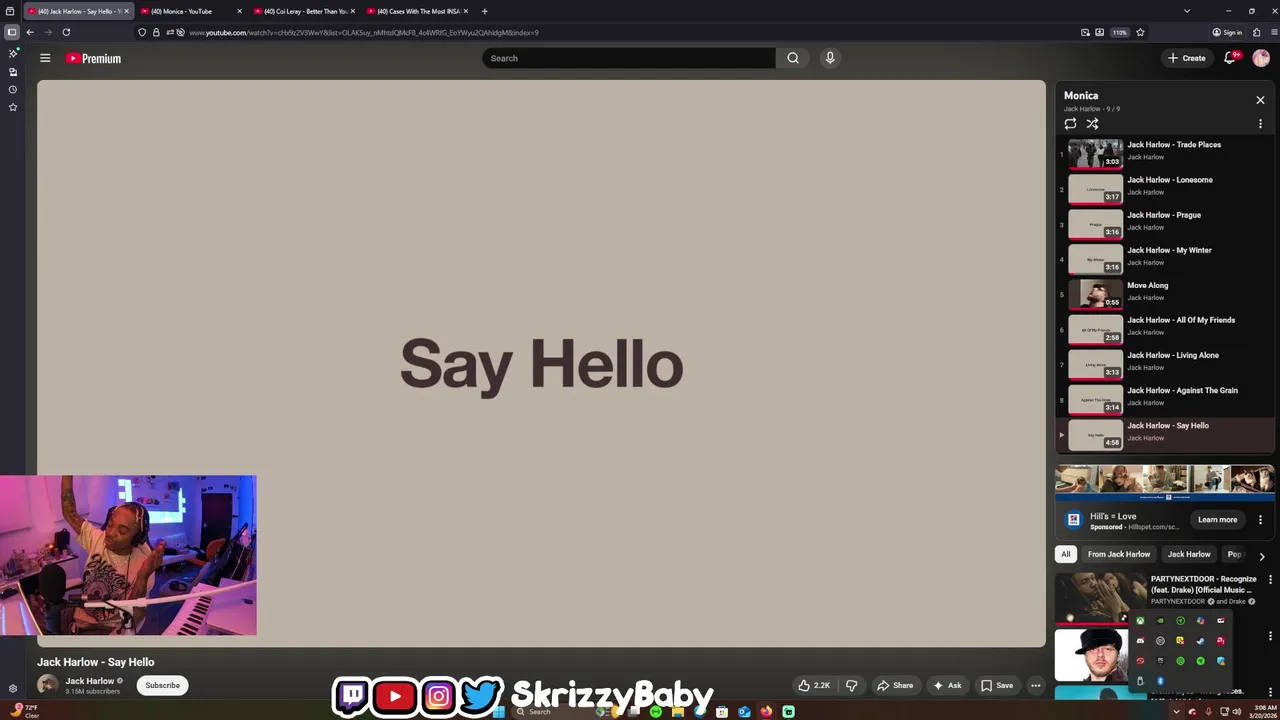
Task: Click the site shield tracking protection icon
Action: [142, 32]
